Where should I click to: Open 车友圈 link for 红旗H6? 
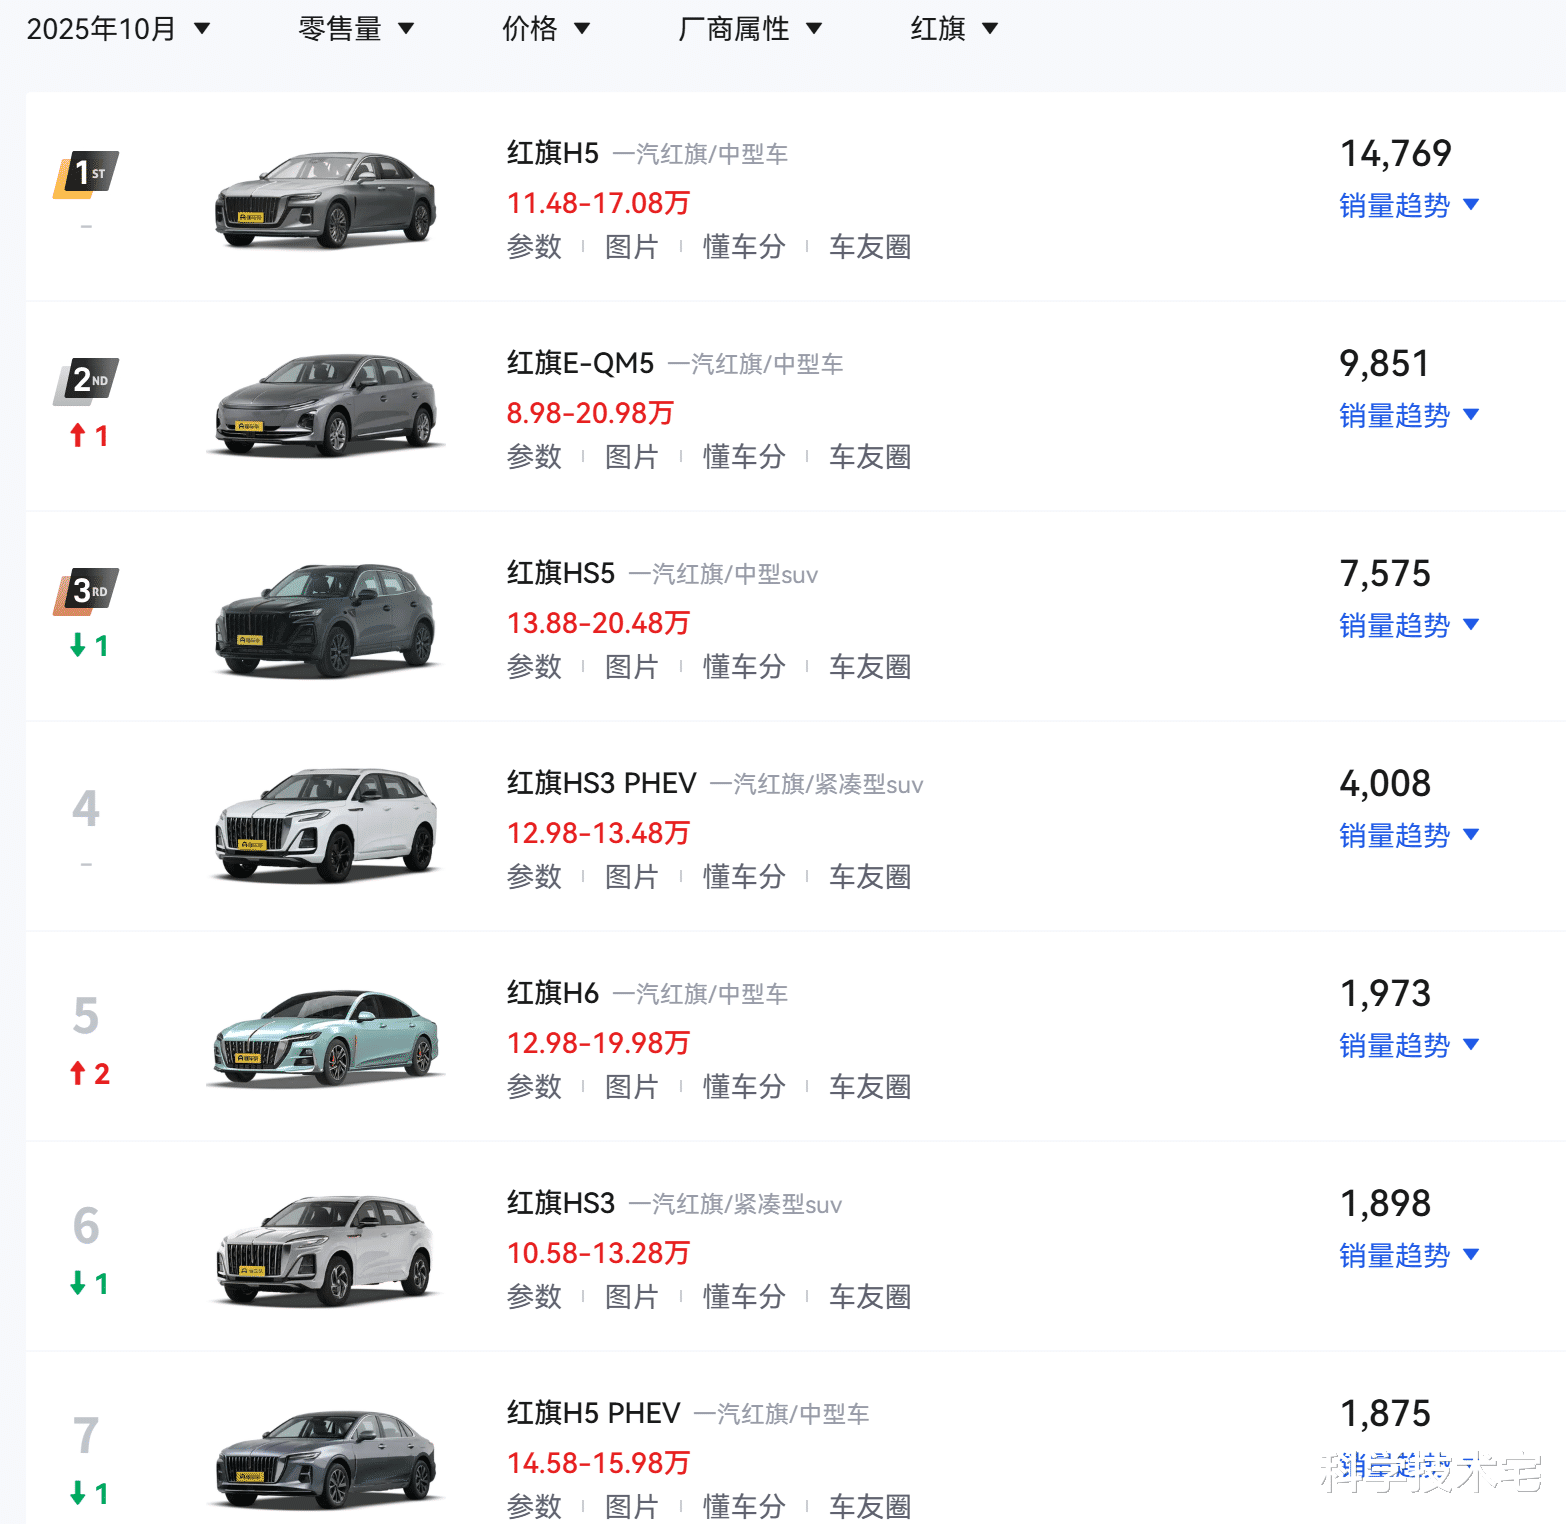pos(870,1087)
